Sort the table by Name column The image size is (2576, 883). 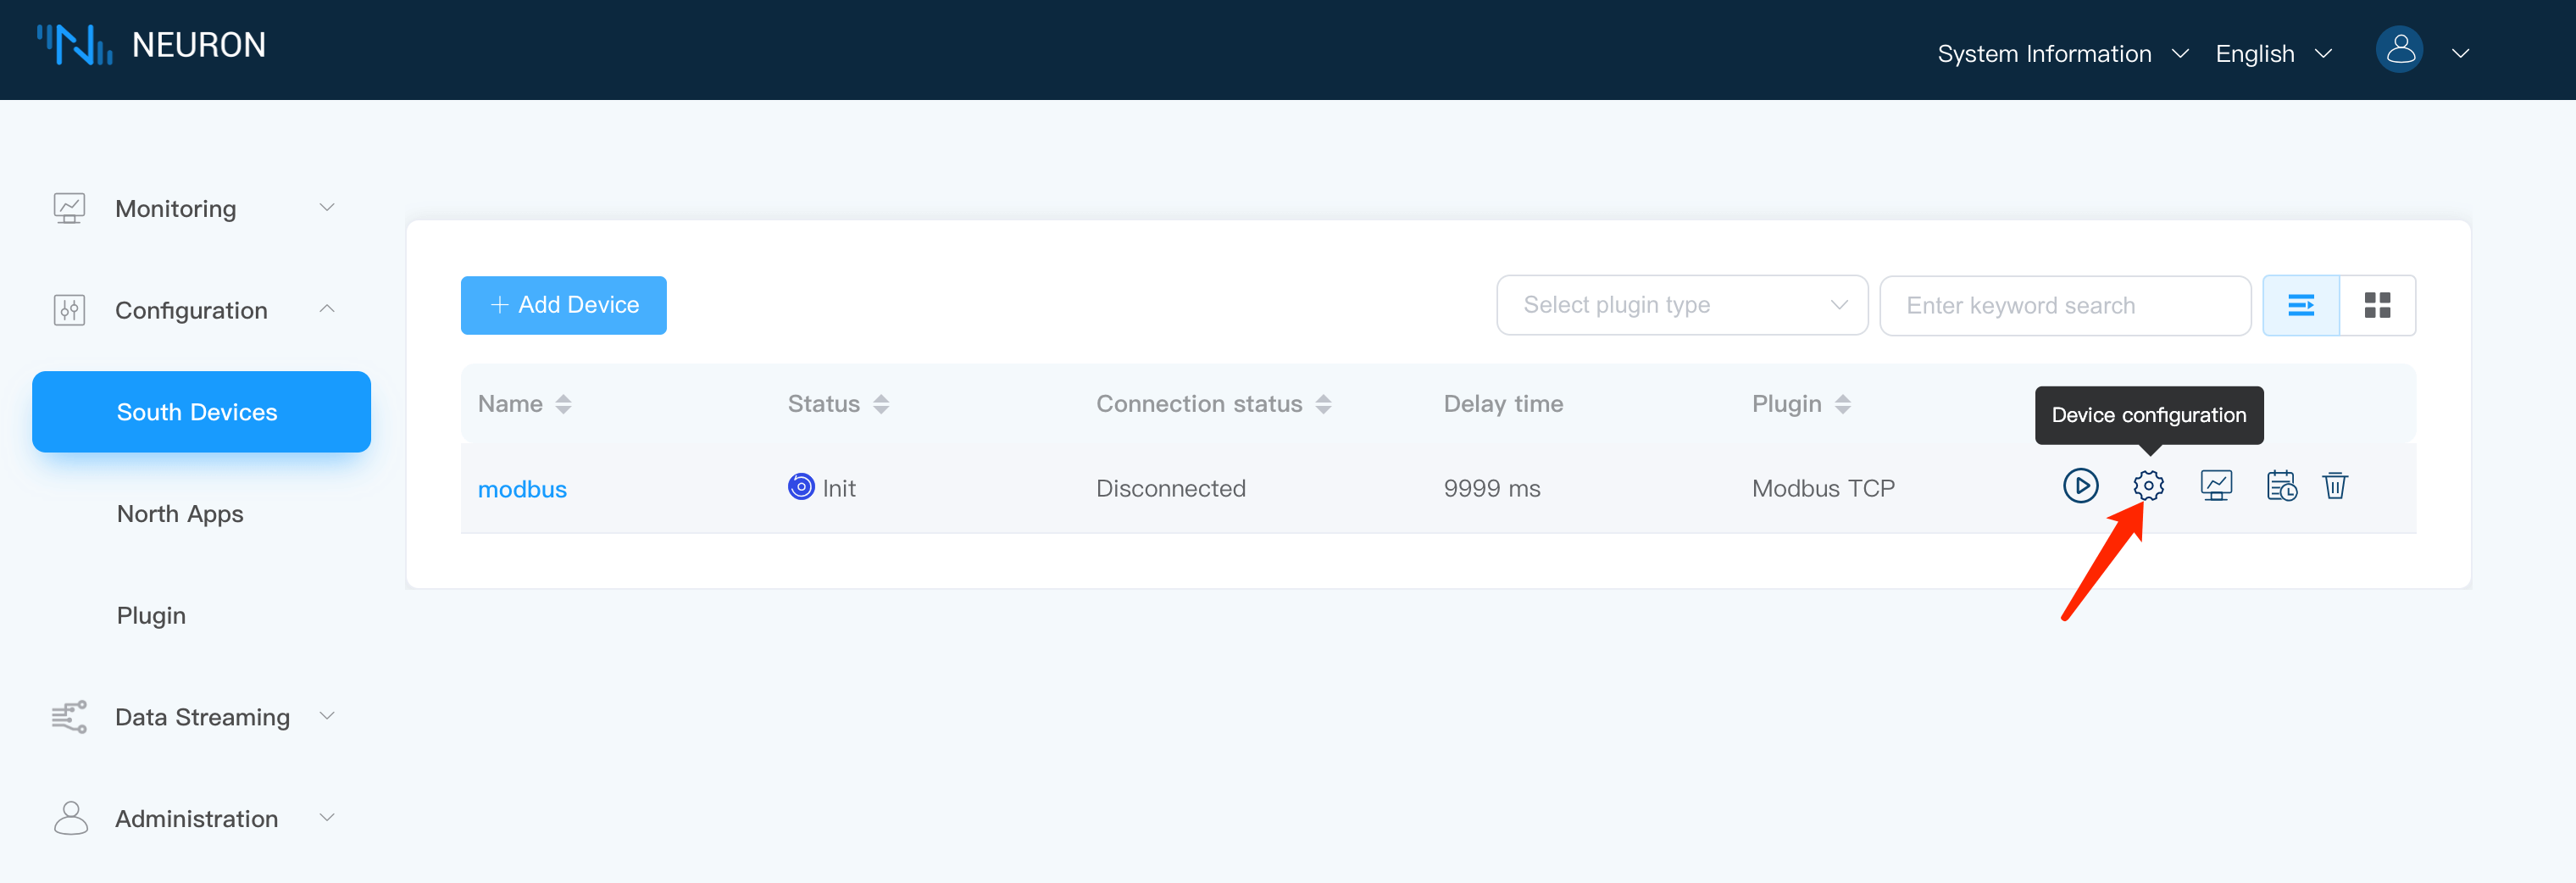click(563, 404)
